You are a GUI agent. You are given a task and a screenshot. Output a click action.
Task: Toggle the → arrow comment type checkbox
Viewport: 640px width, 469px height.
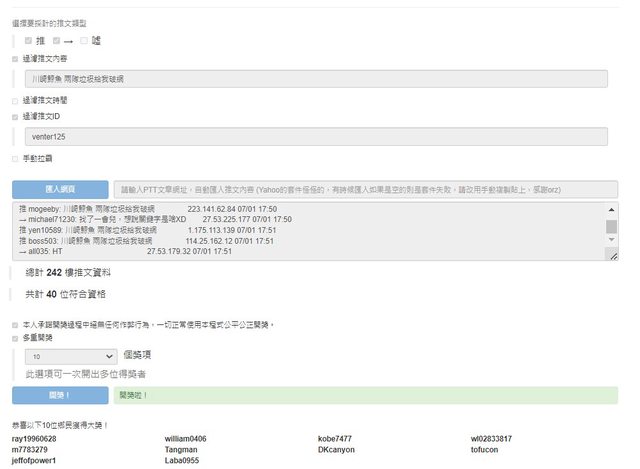tap(57, 41)
